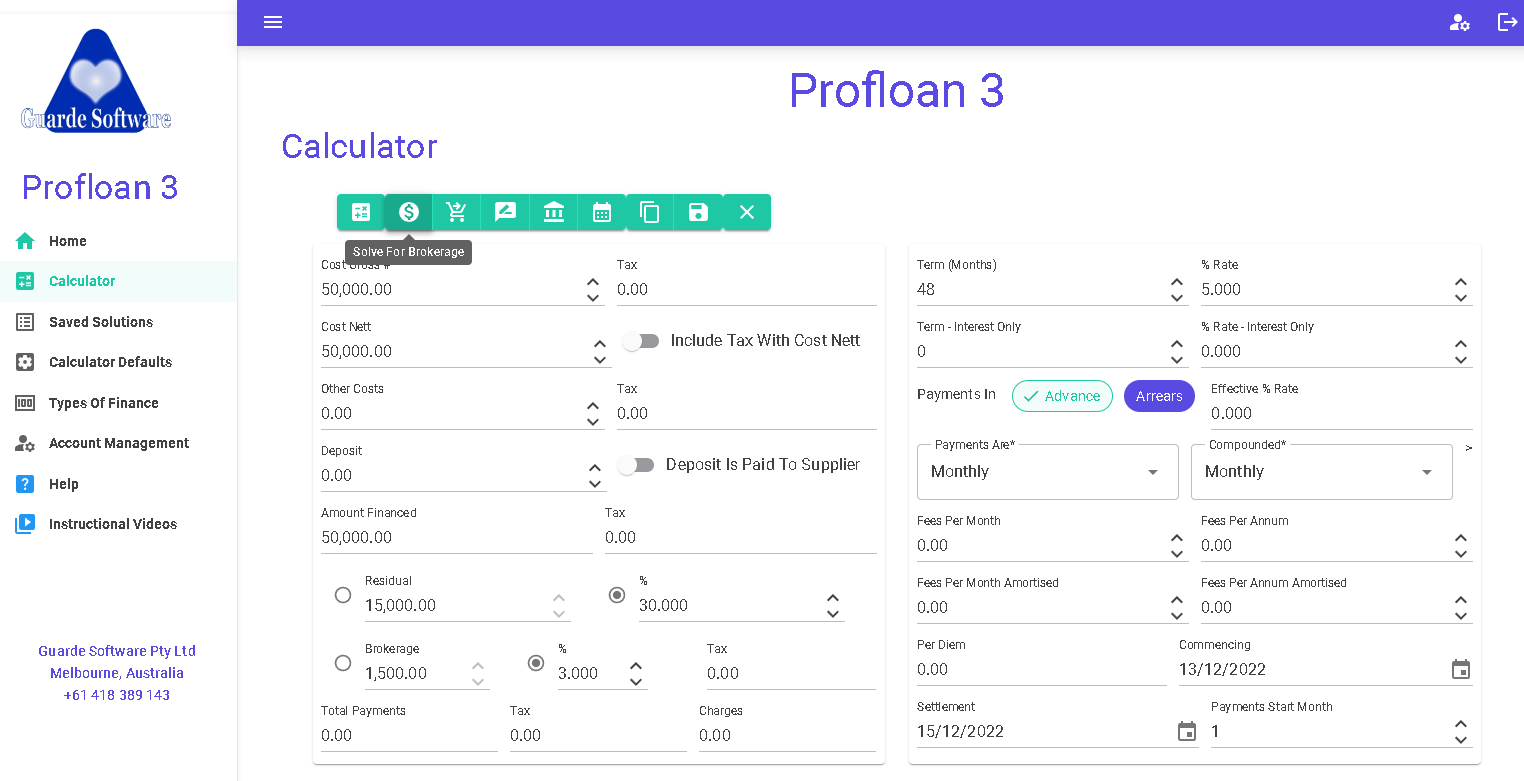Open Saved Solutions in the sidebar

pyautogui.click(x=118, y=322)
